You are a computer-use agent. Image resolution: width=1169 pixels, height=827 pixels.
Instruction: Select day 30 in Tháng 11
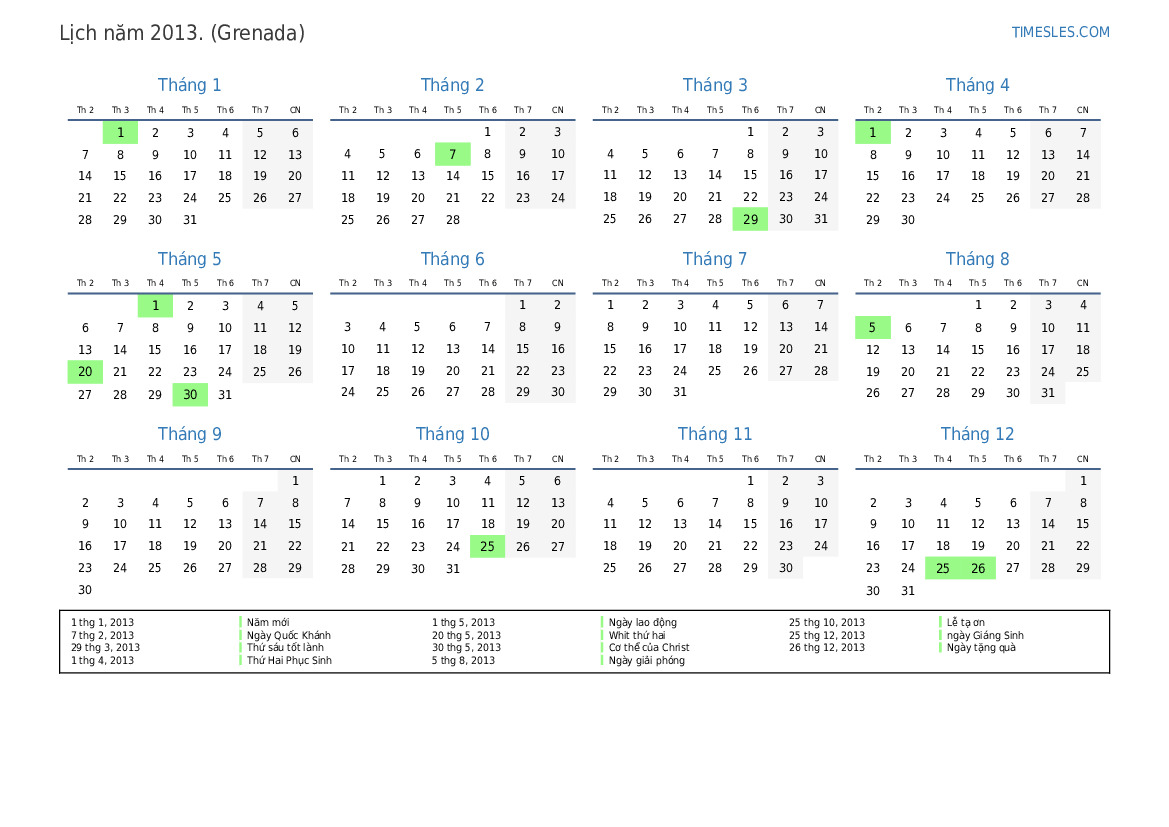[x=786, y=568]
